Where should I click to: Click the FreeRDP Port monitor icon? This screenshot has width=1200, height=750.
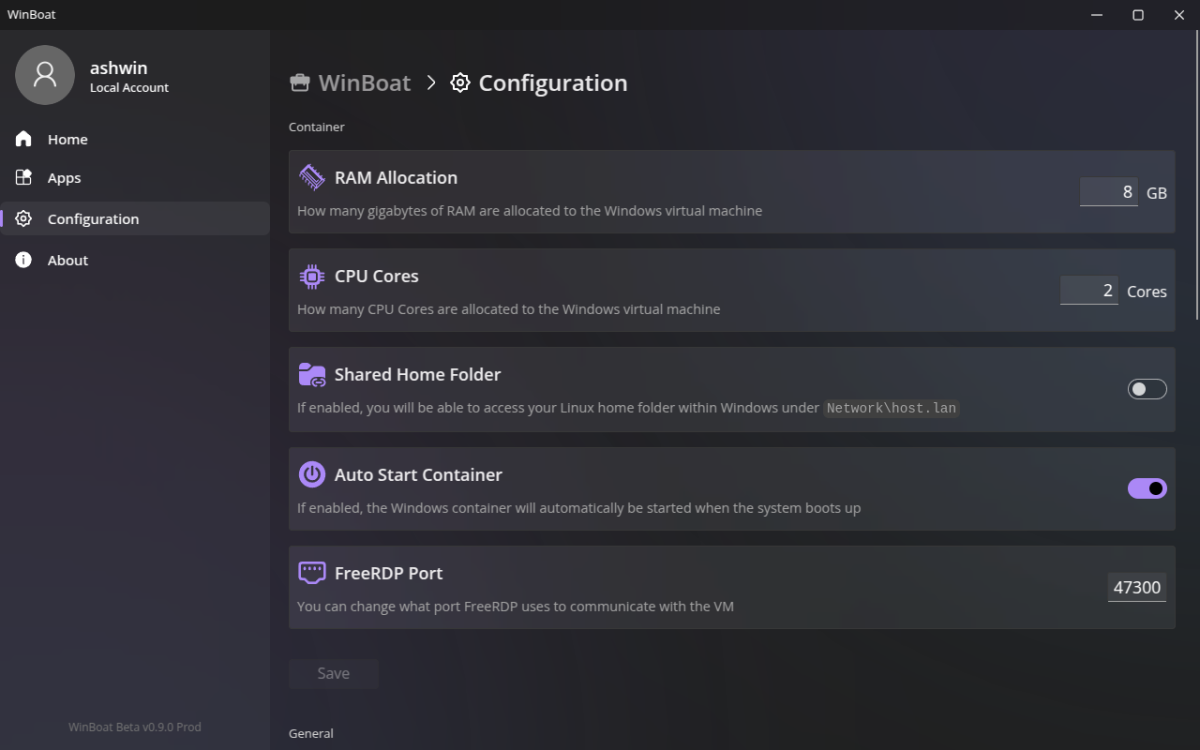[312, 571]
